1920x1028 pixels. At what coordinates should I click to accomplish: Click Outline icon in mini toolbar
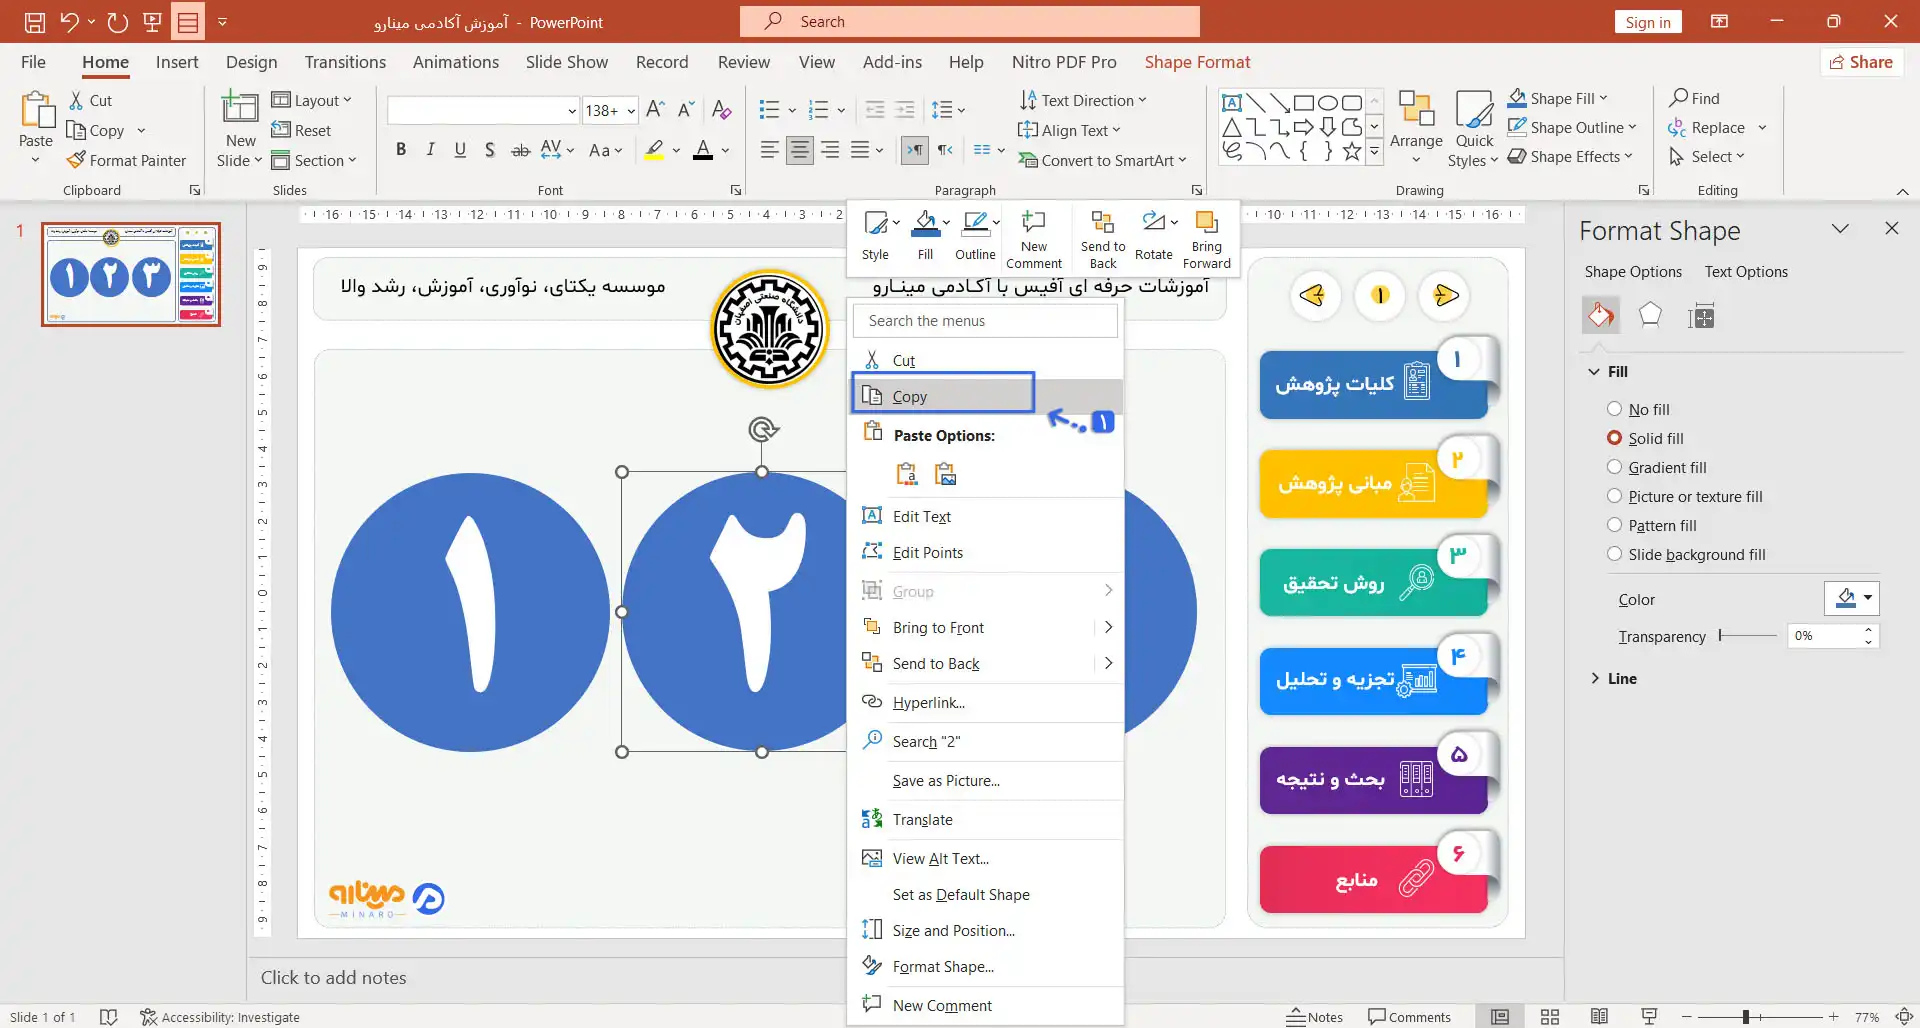point(975,235)
